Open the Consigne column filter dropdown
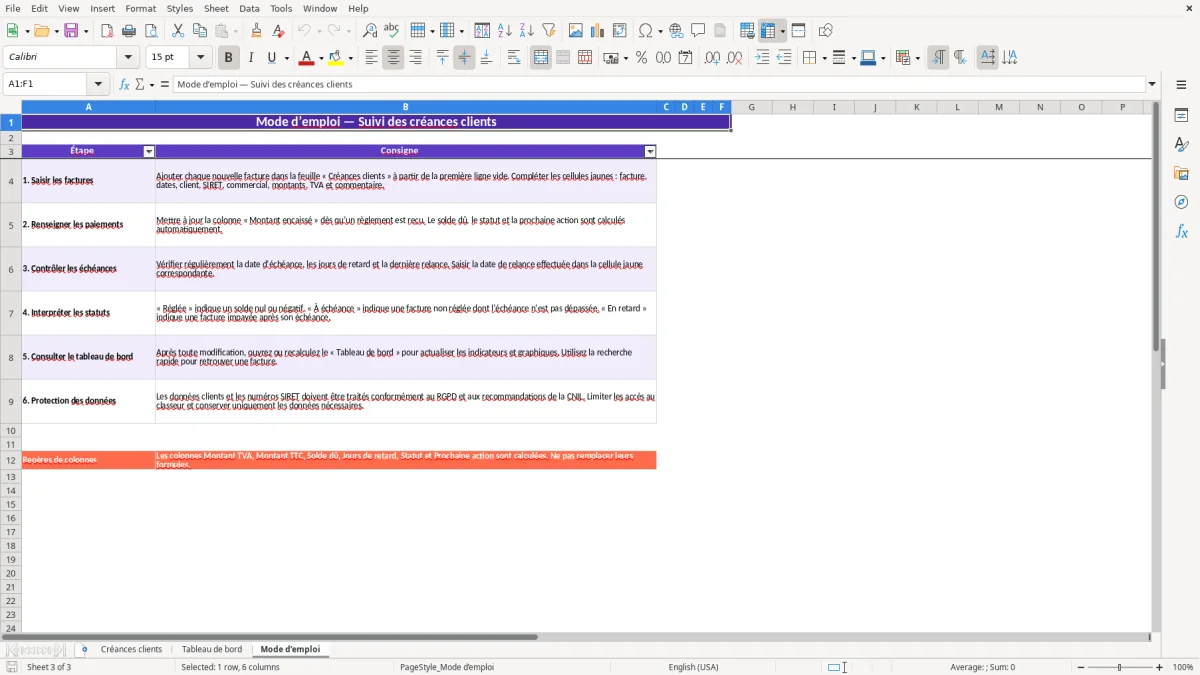 point(650,152)
